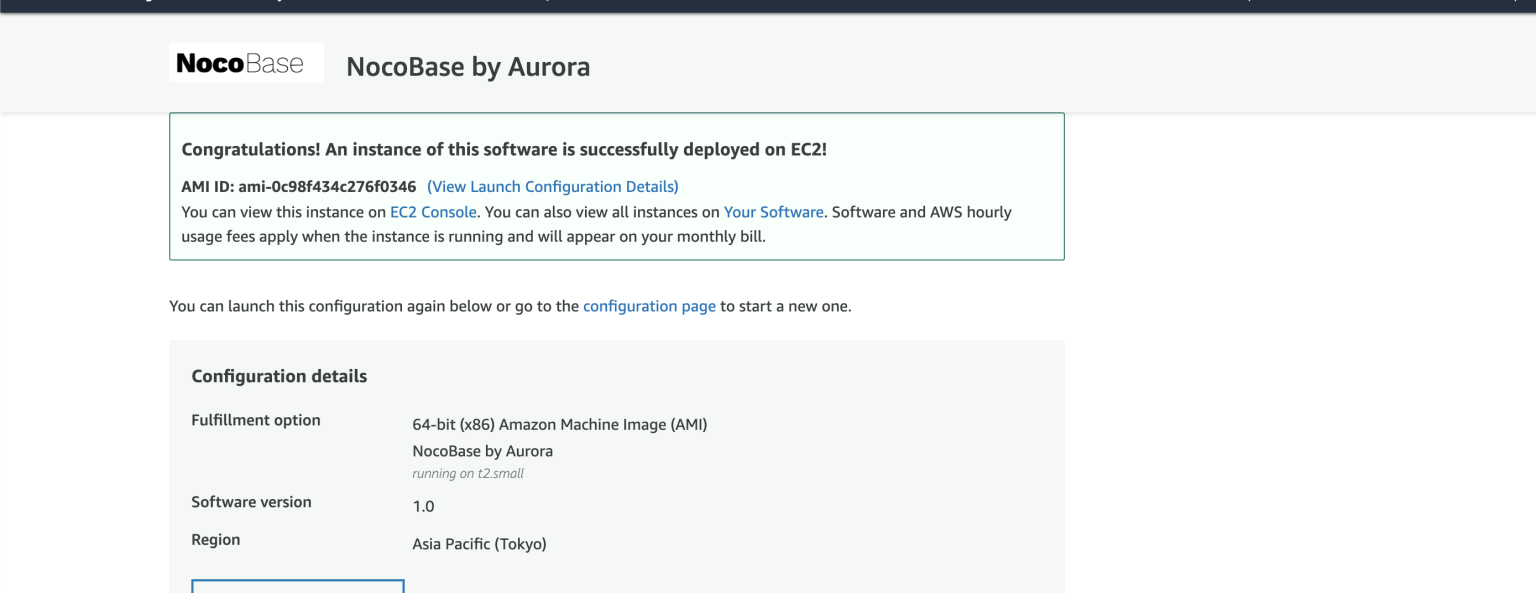Click the congratulations success banner
The image size is (1536, 593).
tap(617, 186)
